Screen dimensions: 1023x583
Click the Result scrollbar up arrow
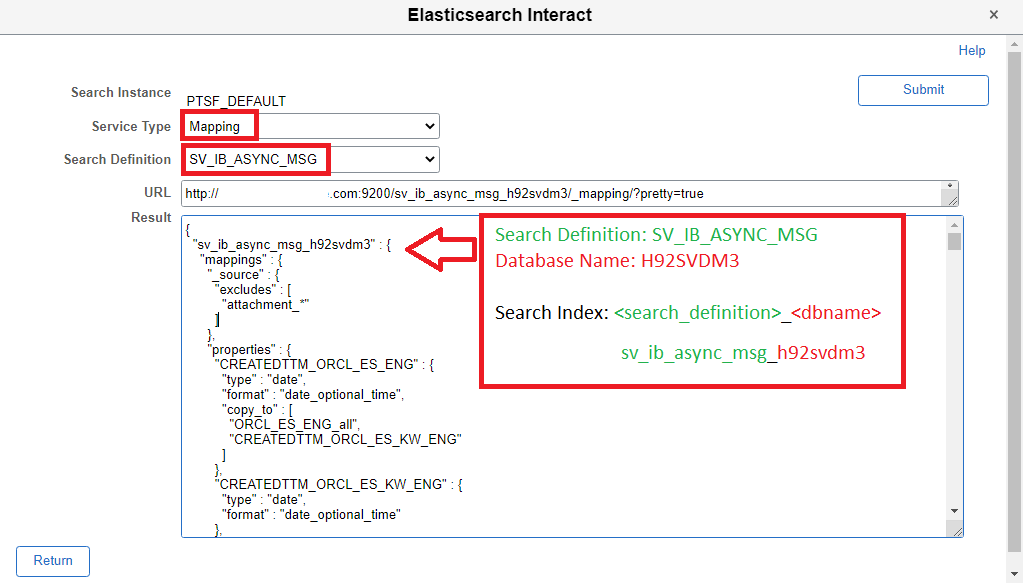(954, 224)
